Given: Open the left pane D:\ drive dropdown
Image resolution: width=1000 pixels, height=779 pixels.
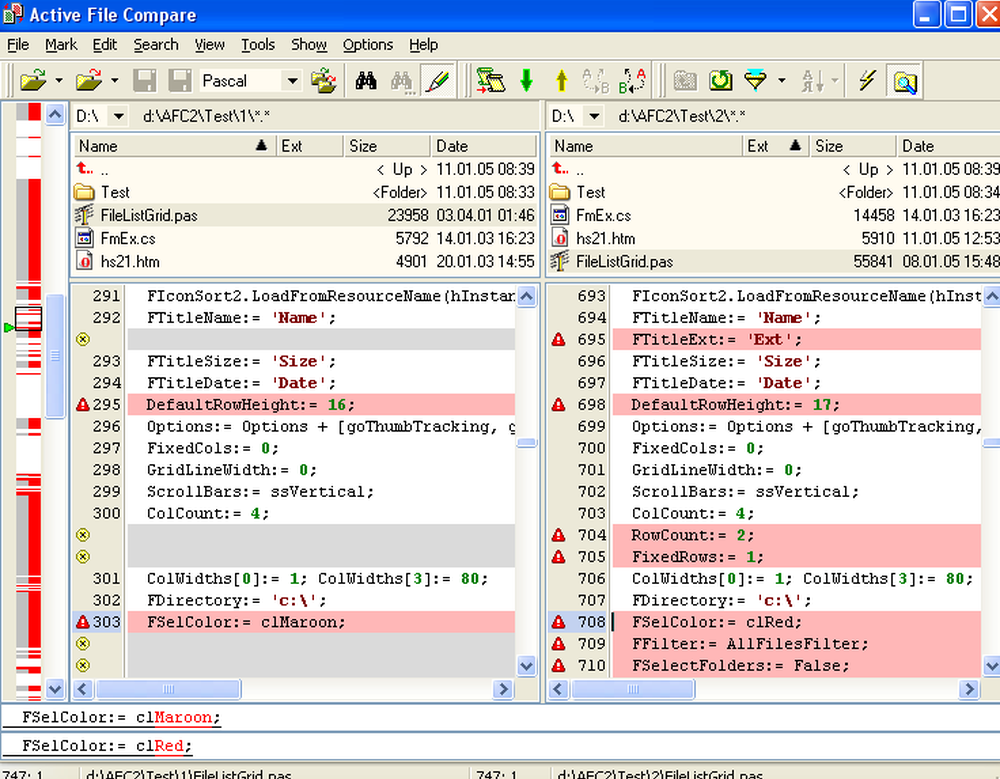Looking at the screenshot, I should (x=117, y=117).
